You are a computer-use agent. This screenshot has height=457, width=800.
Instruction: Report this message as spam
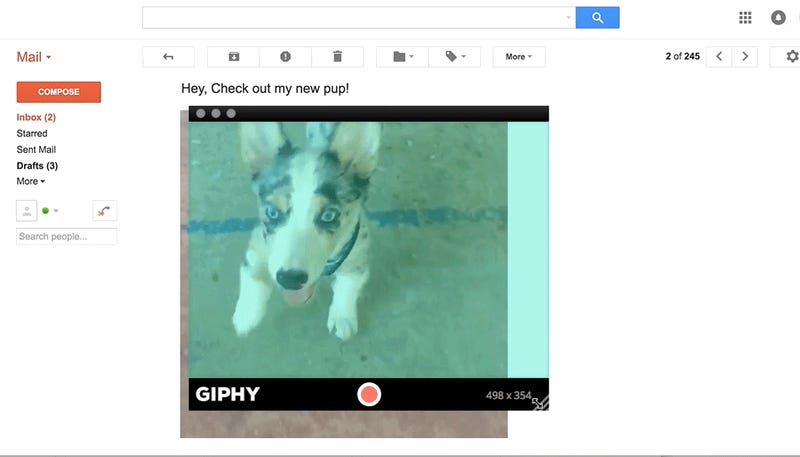coord(285,57)
